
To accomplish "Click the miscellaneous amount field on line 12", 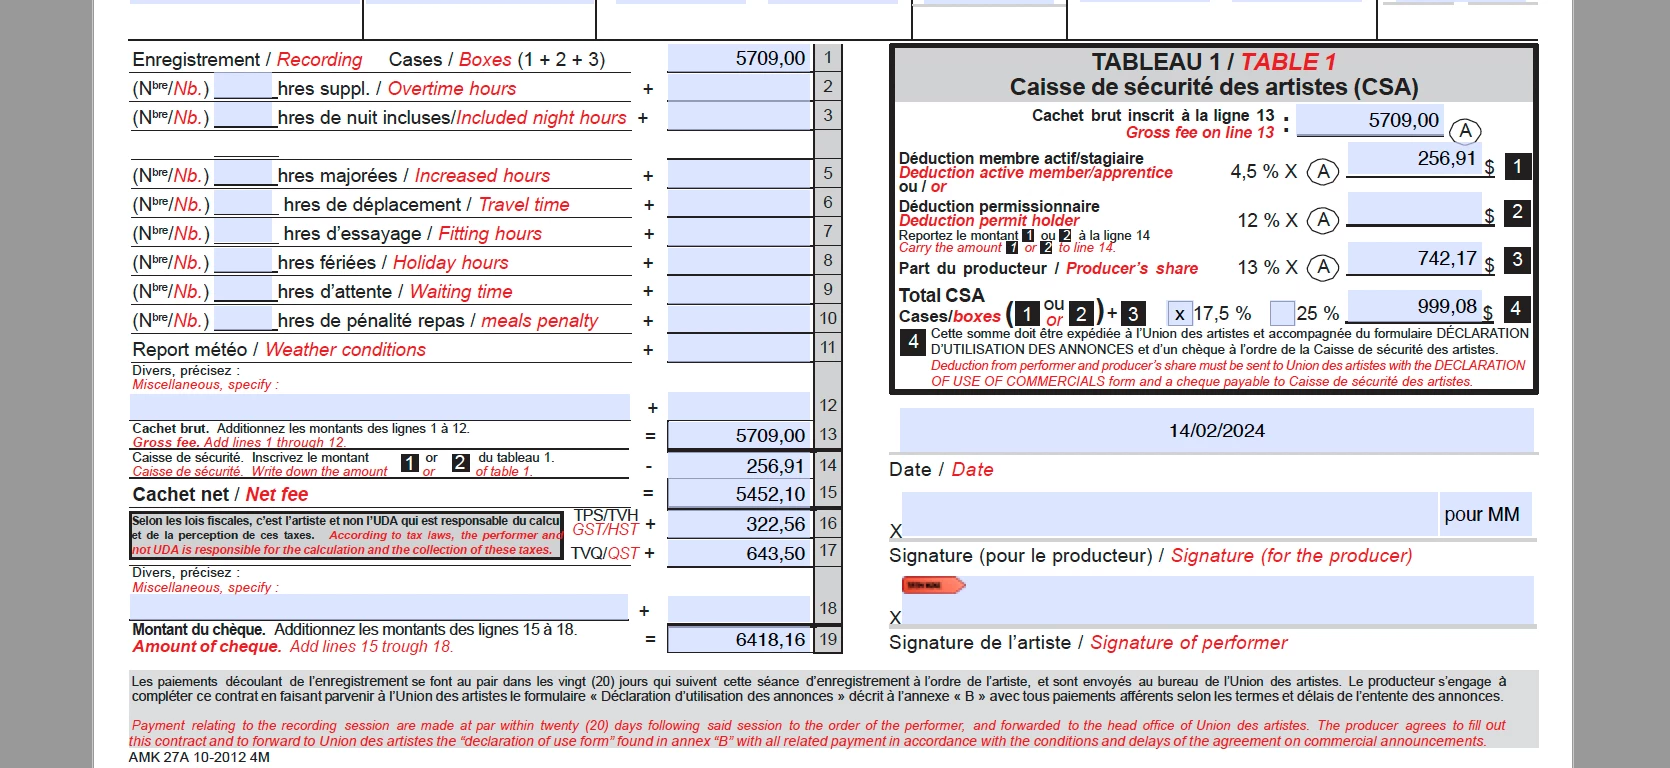I will pyautogui.click(x=739, y=406).
